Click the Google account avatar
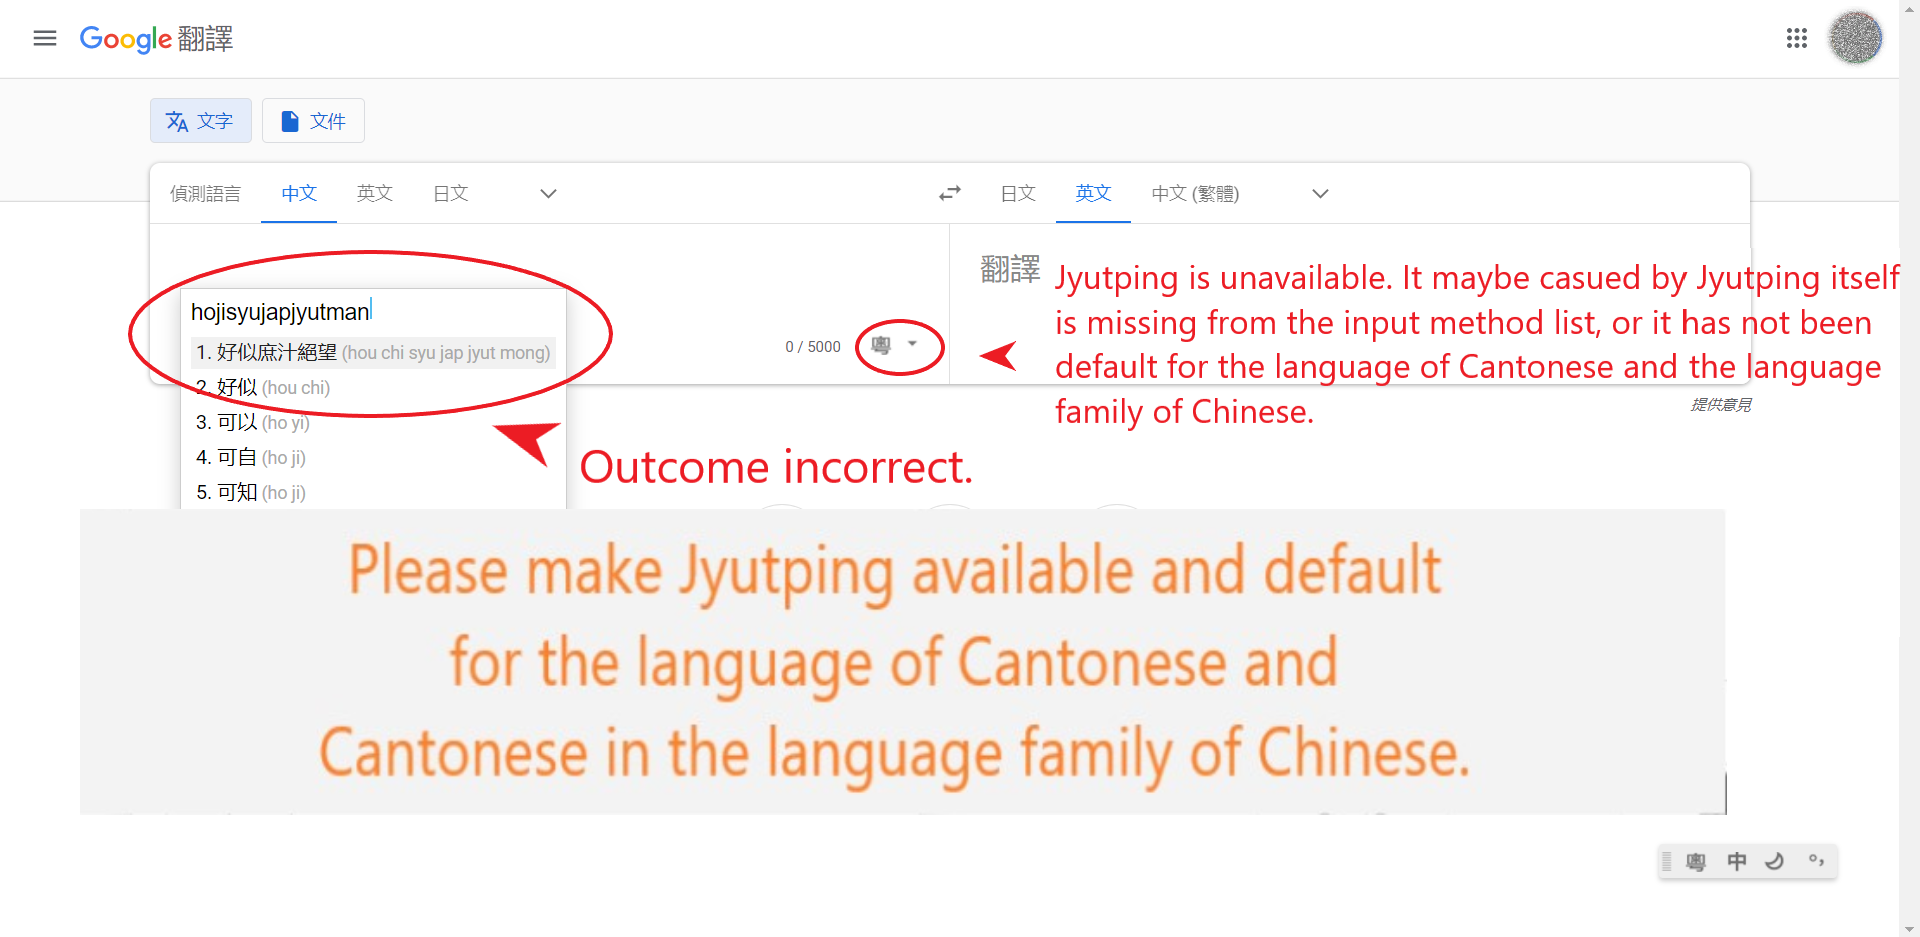Image resolution: width=1920 pixels, height=937 pixels. [x=1855, y=38]
